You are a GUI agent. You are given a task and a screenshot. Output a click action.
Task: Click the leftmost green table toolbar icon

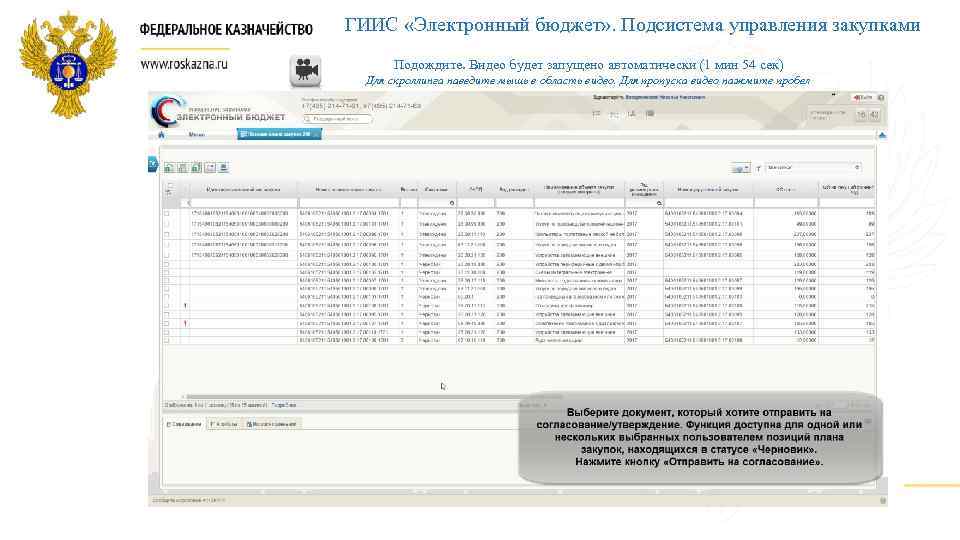coord(169,168)
